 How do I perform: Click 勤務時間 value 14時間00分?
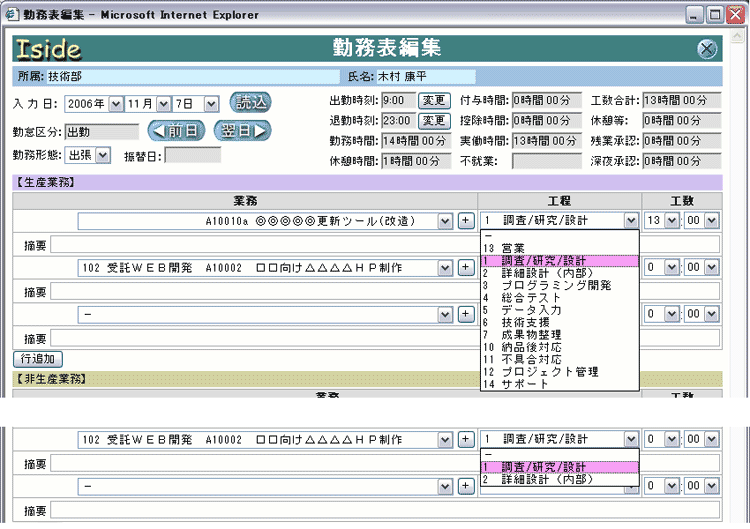[416, 141]
